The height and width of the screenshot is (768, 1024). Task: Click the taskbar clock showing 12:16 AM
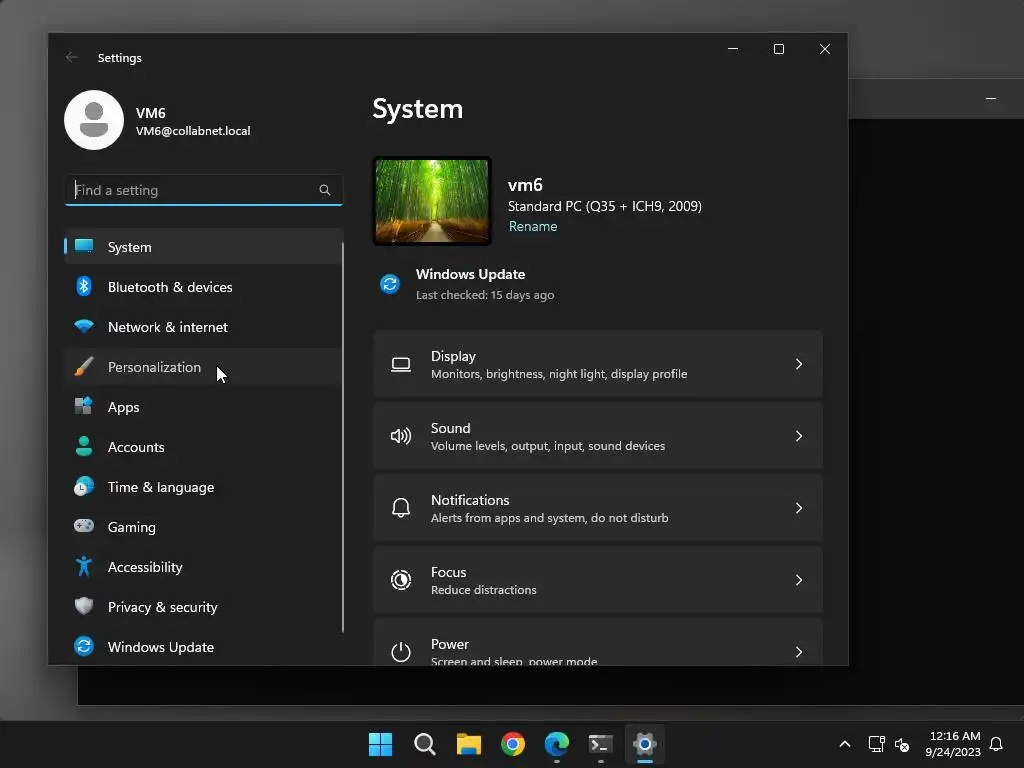click(952, 744)
